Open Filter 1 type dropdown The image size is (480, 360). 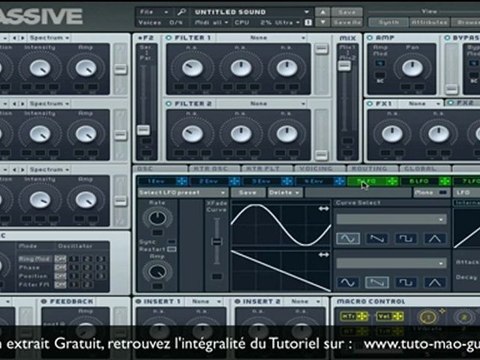[x=260, y=38]
